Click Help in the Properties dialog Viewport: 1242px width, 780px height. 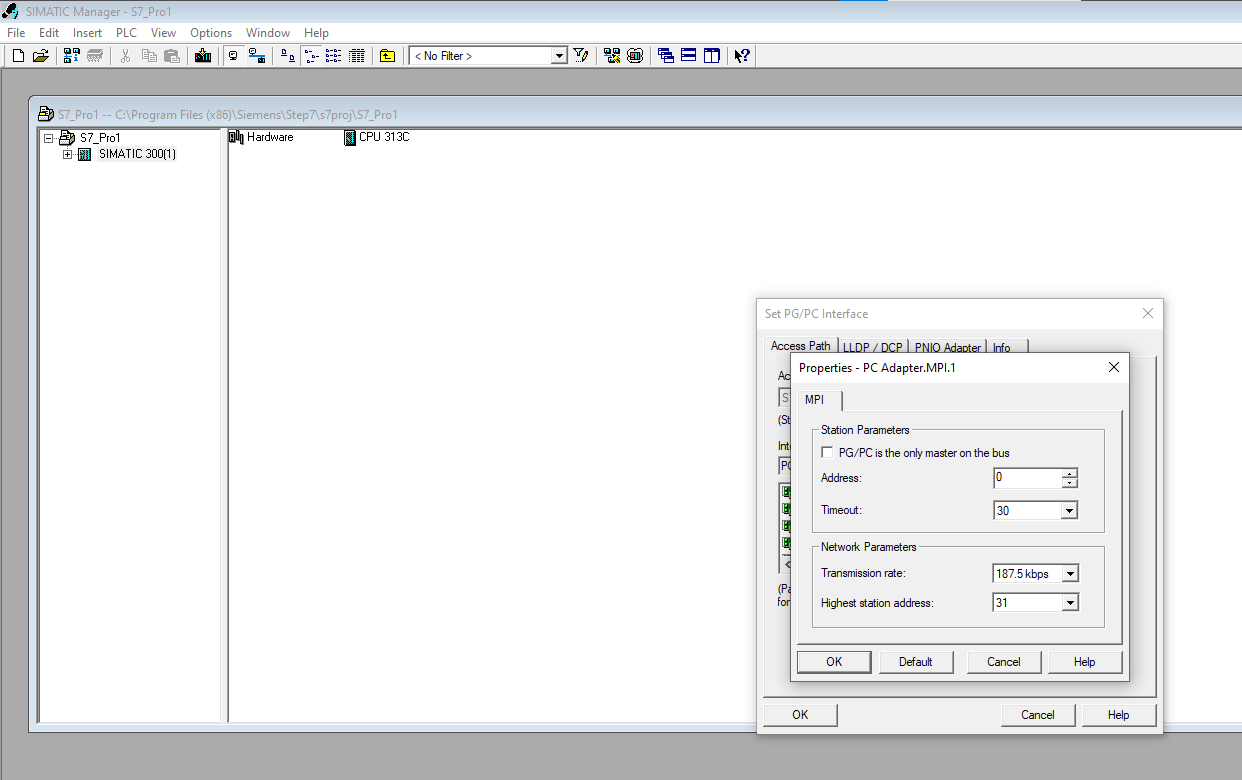click(x=1085, y=662)
